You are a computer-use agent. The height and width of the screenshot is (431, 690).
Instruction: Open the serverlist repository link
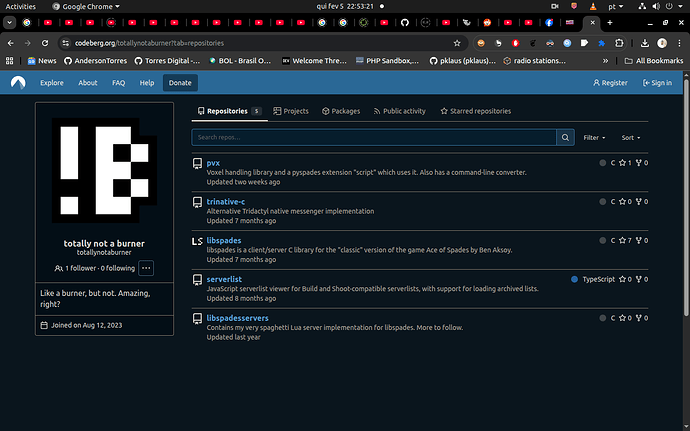tap(224, 279)
